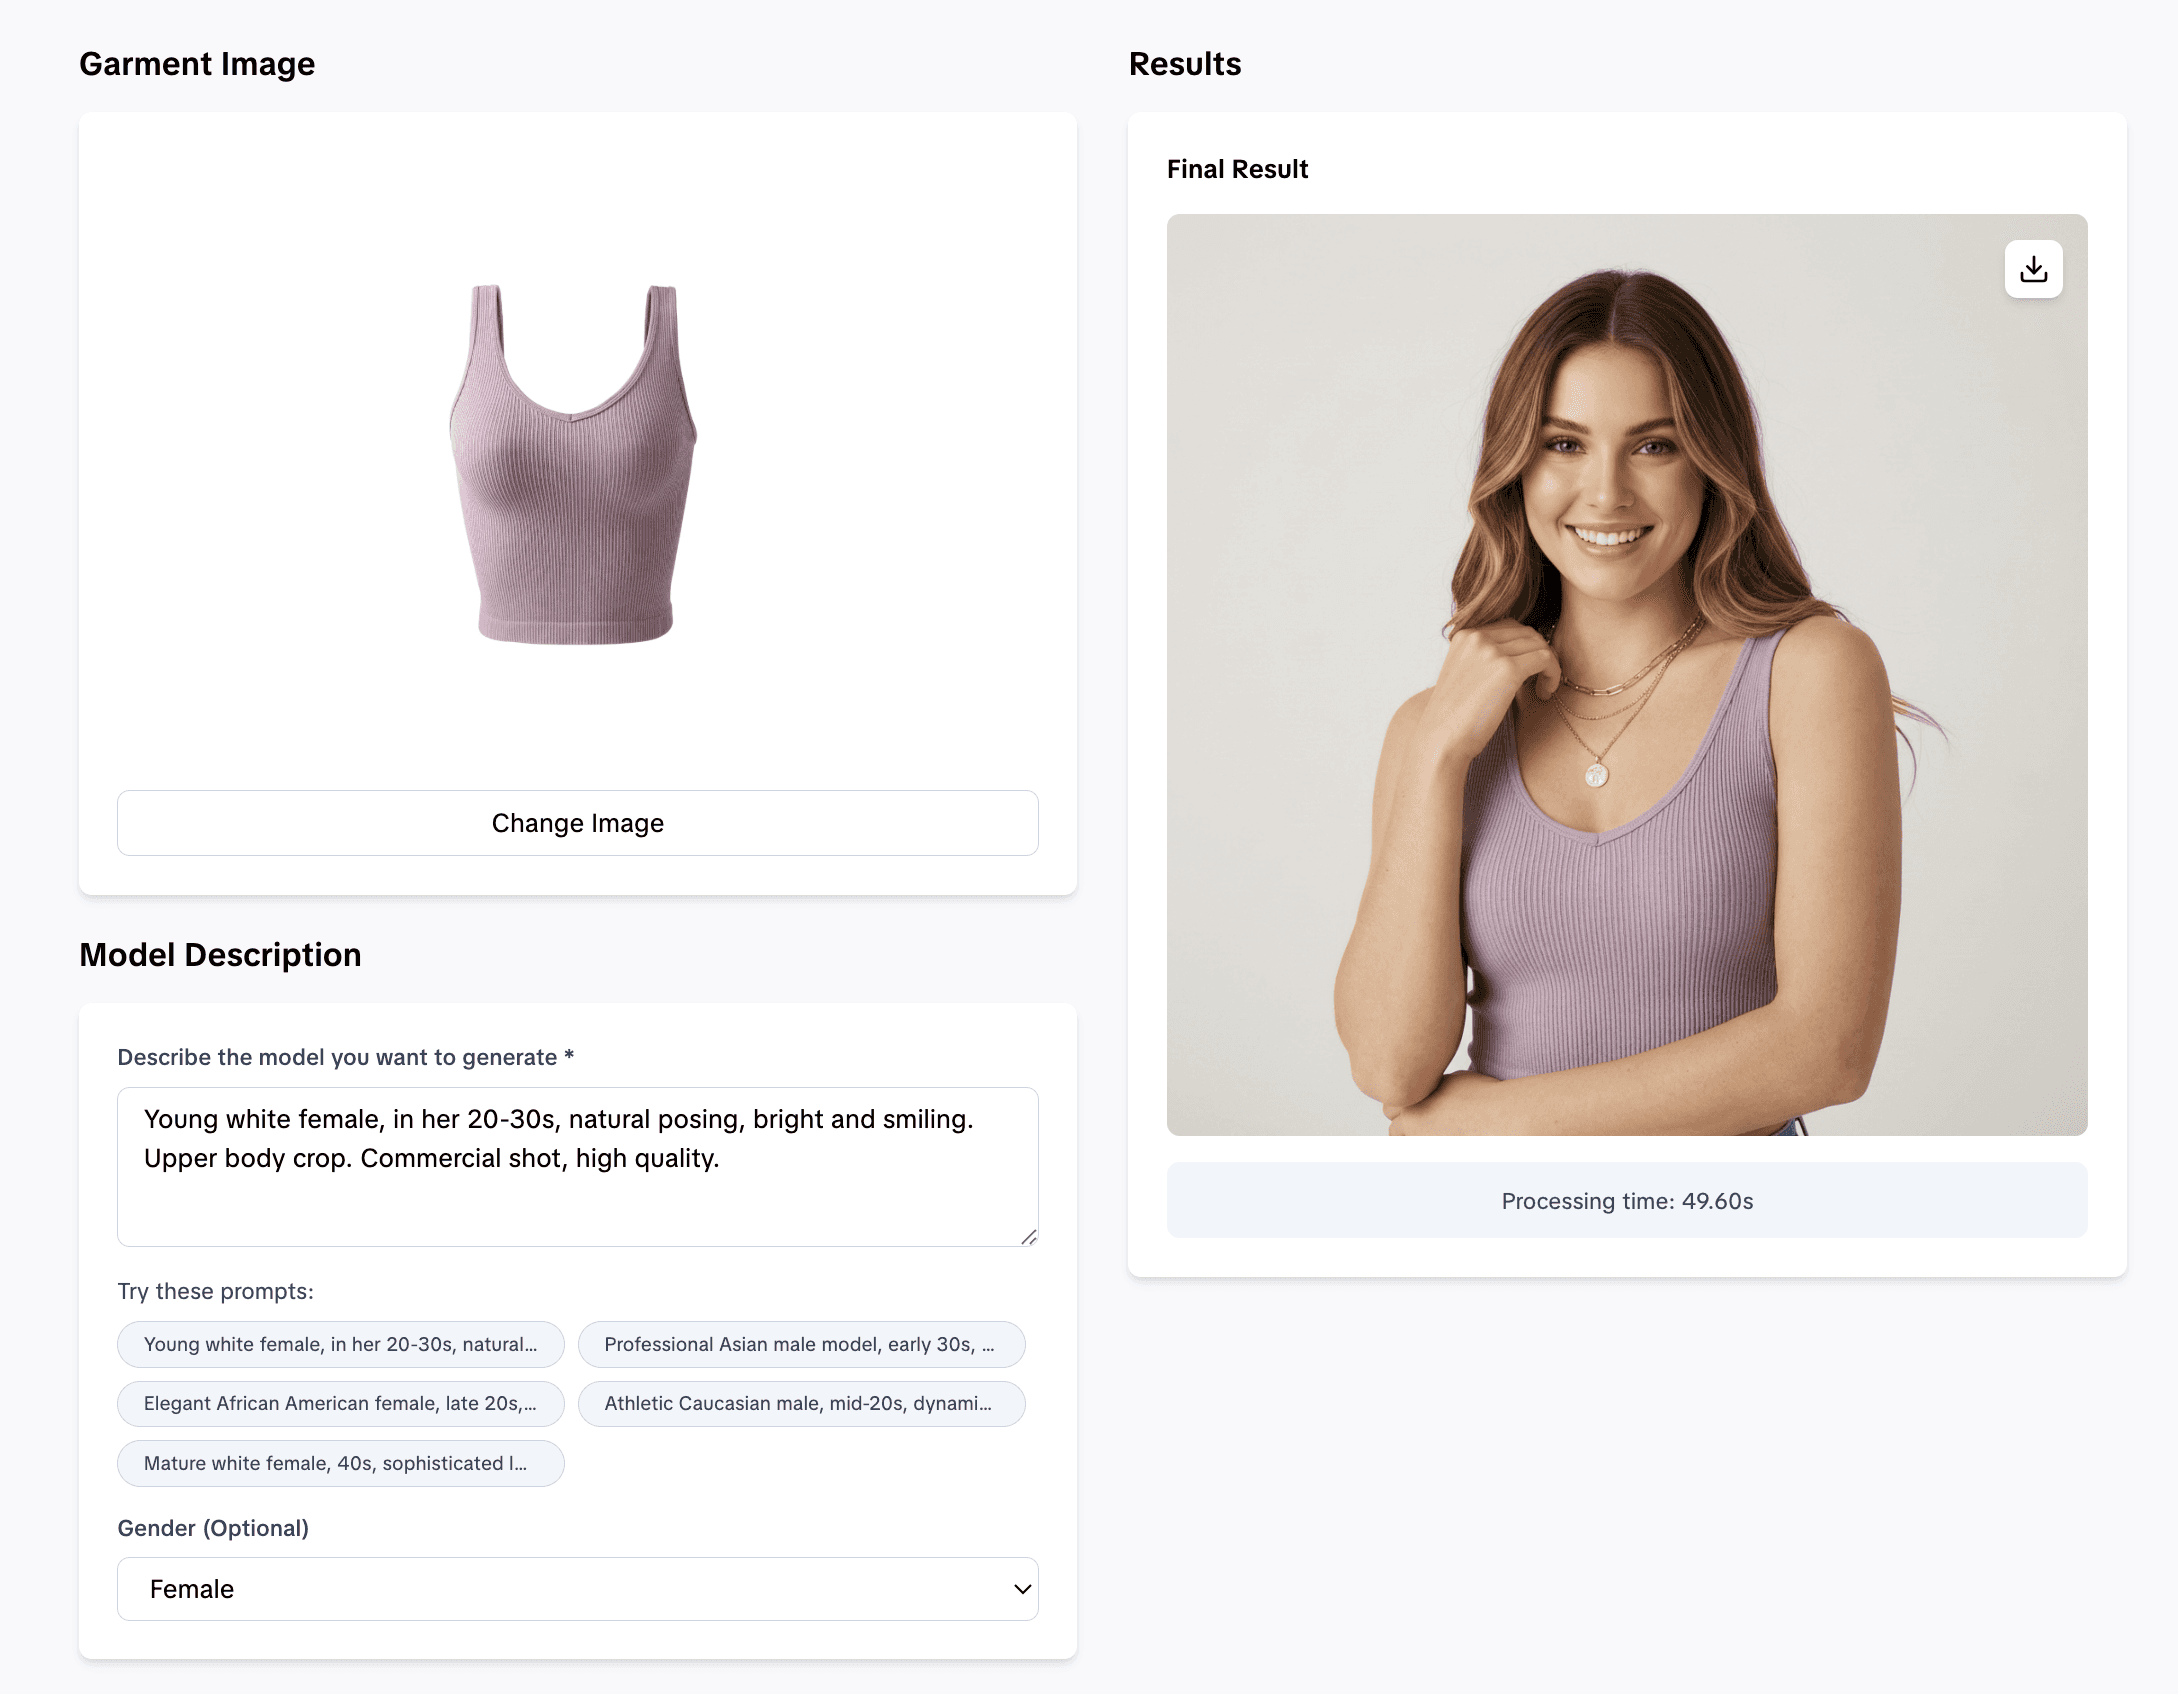Viewport: 2178px width, 1694px height.
Task: Choose the 'Elegant African American female' prompt chip
Action: pos(340,1403)
